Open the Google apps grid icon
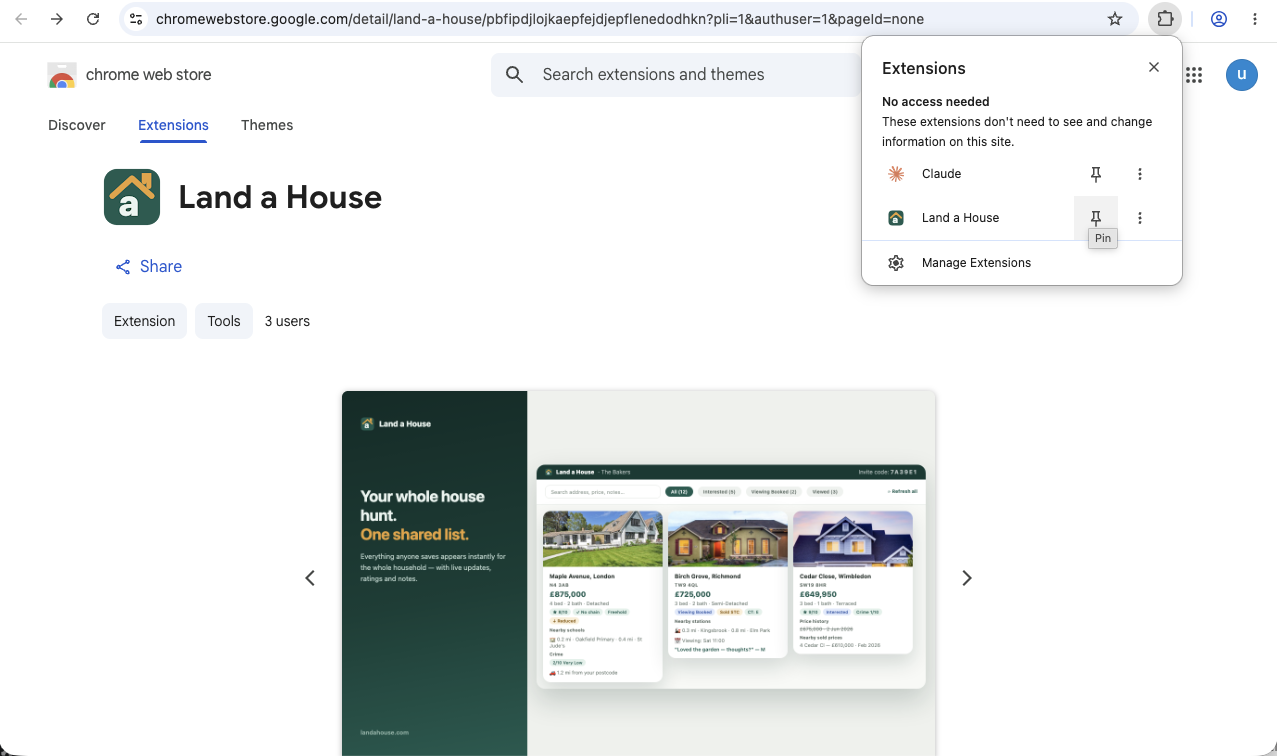This screenshot has height=756, width=1277. 1193,75
